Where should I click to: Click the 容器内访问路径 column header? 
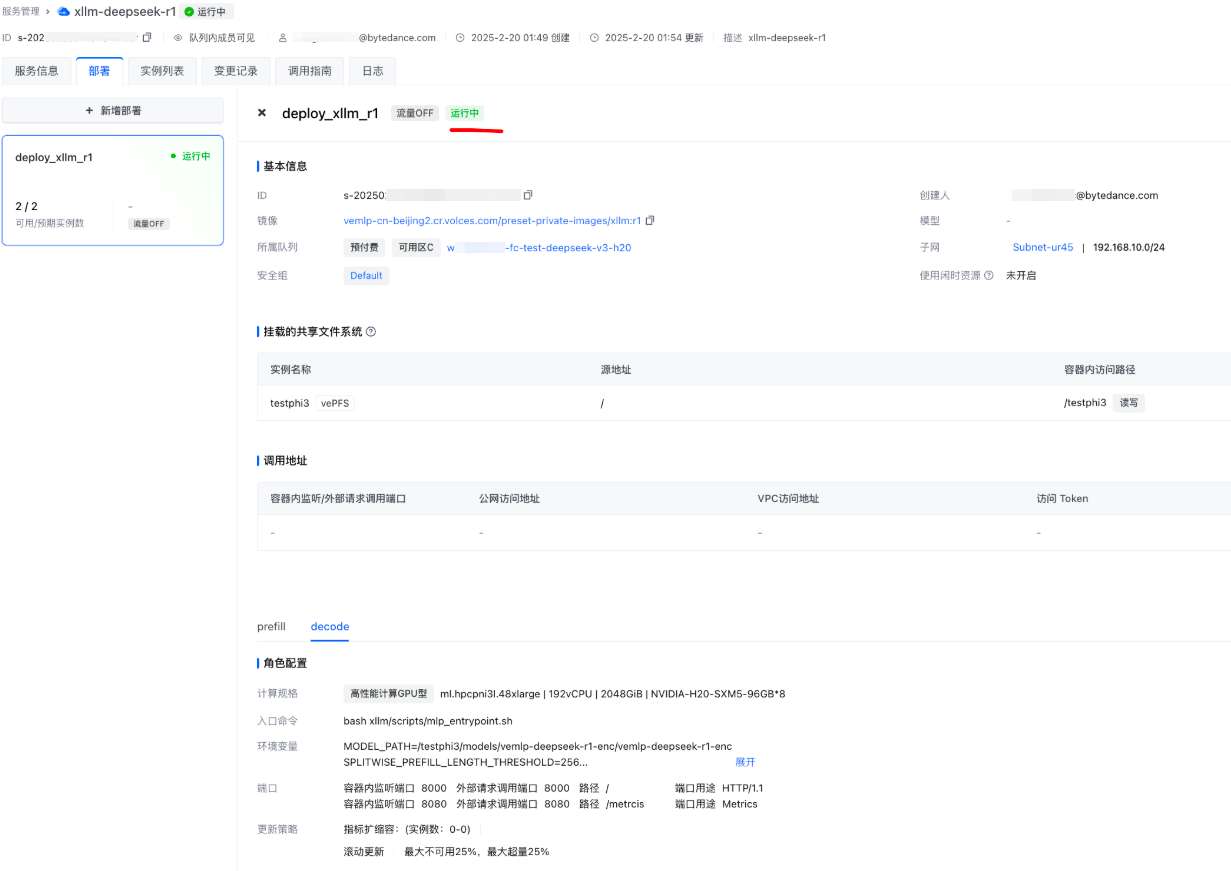(x=1100, y=369)
